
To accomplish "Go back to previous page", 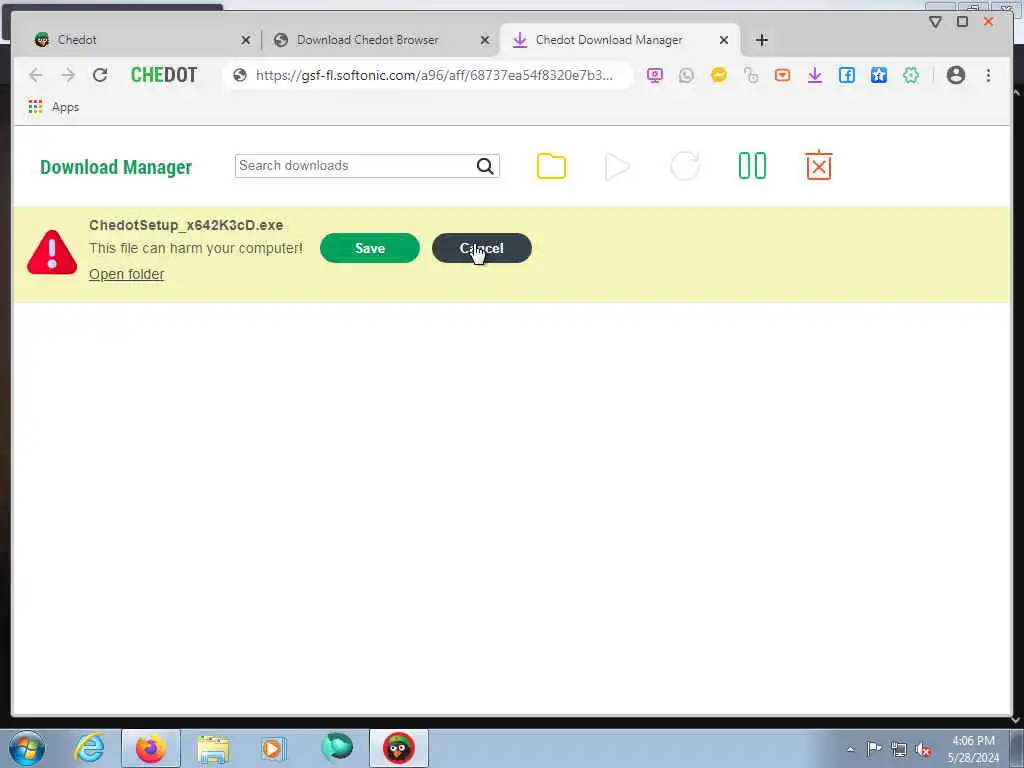I will [36, 75].
